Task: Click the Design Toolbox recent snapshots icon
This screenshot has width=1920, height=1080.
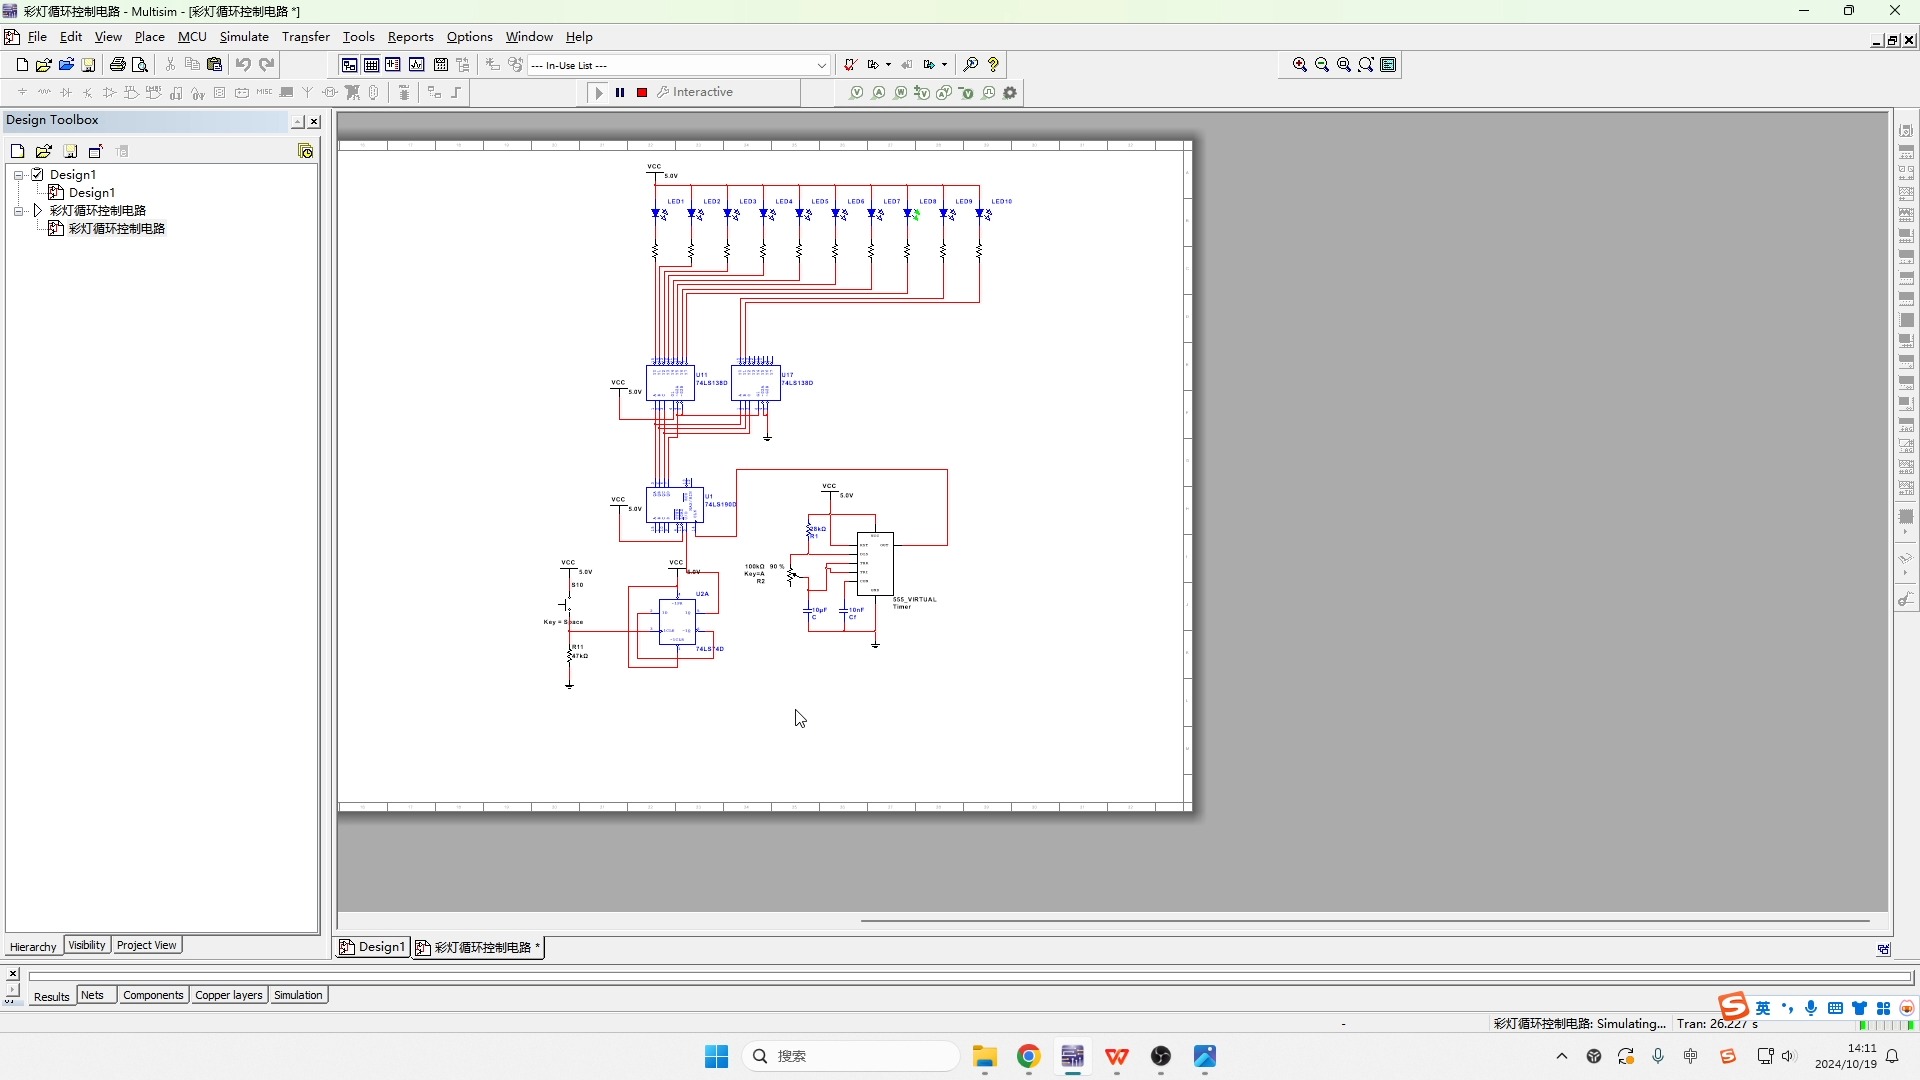Action: coord(306,151)
